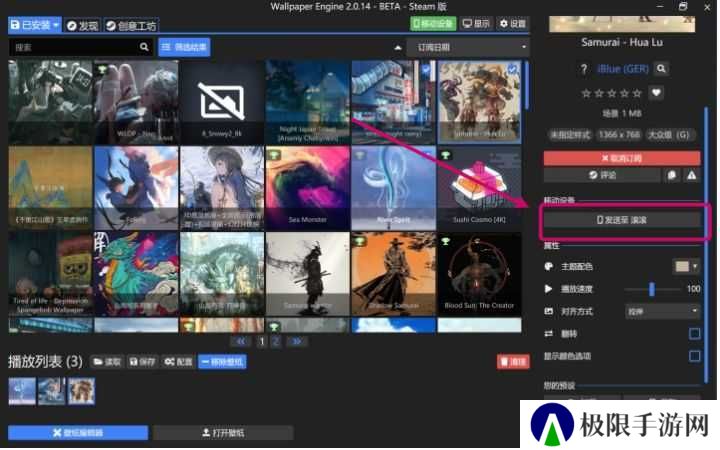Open the scheme color swatch
Viewport: 720px width, 450px height.
pos(682,266)
